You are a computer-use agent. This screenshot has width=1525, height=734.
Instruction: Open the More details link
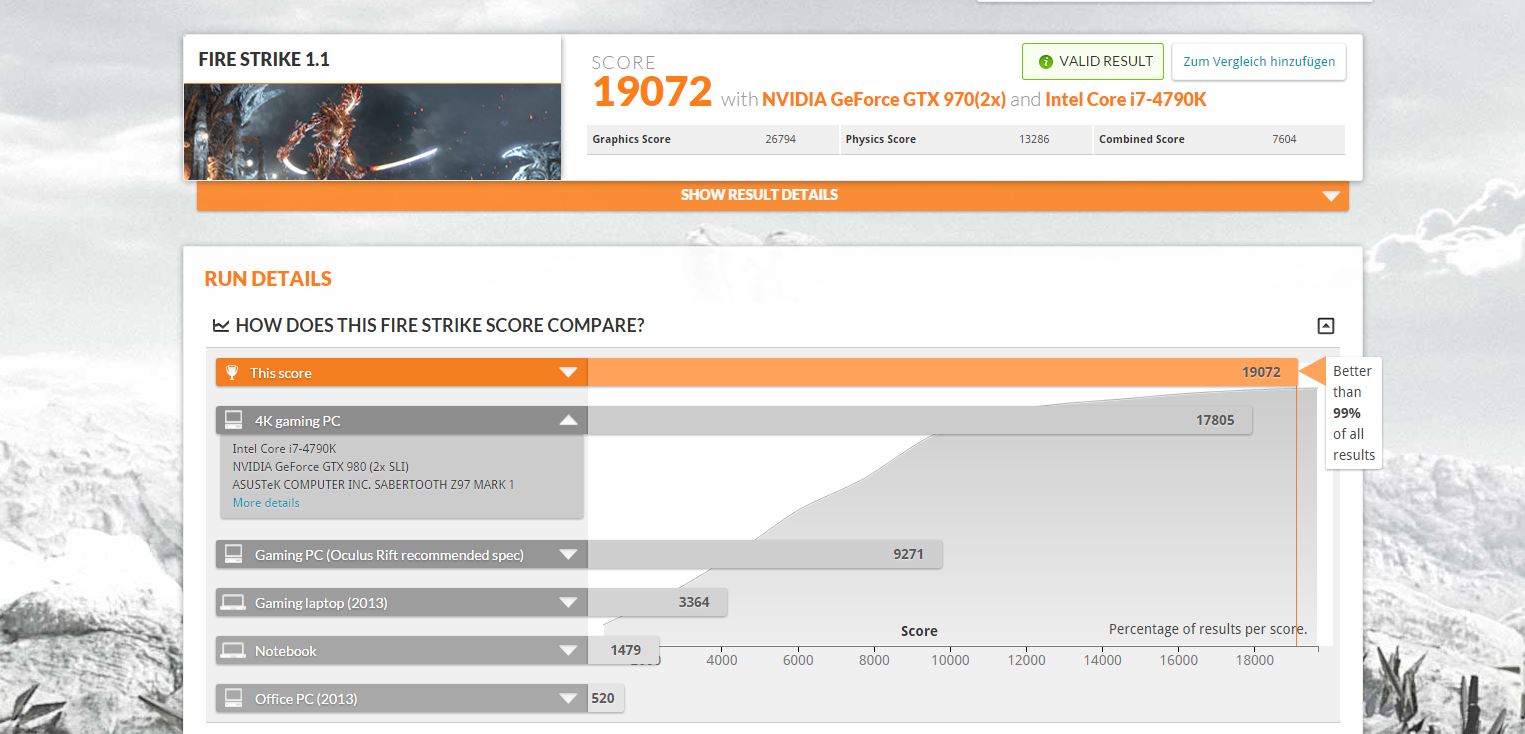point(266,503)
